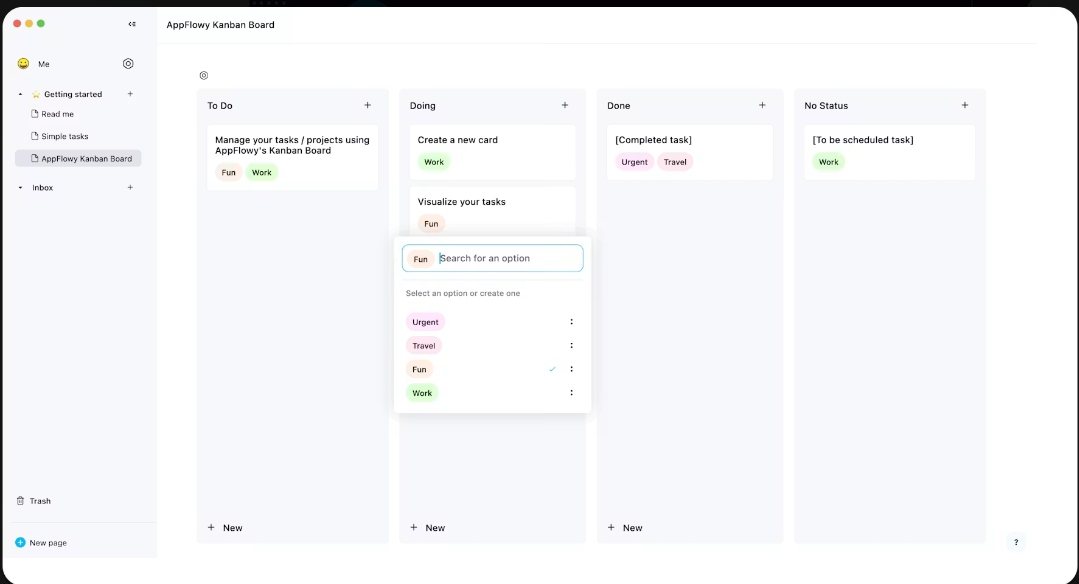The height and width of the screenshot is (584, 1079).
Task: Select the Fun option in dropdown list
Action: [419, 369]
